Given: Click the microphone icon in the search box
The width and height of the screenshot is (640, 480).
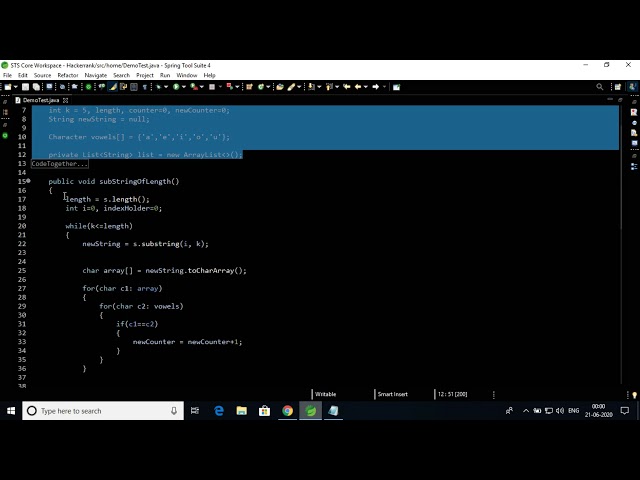Looking at the screenshot, I should coord(173,411).
